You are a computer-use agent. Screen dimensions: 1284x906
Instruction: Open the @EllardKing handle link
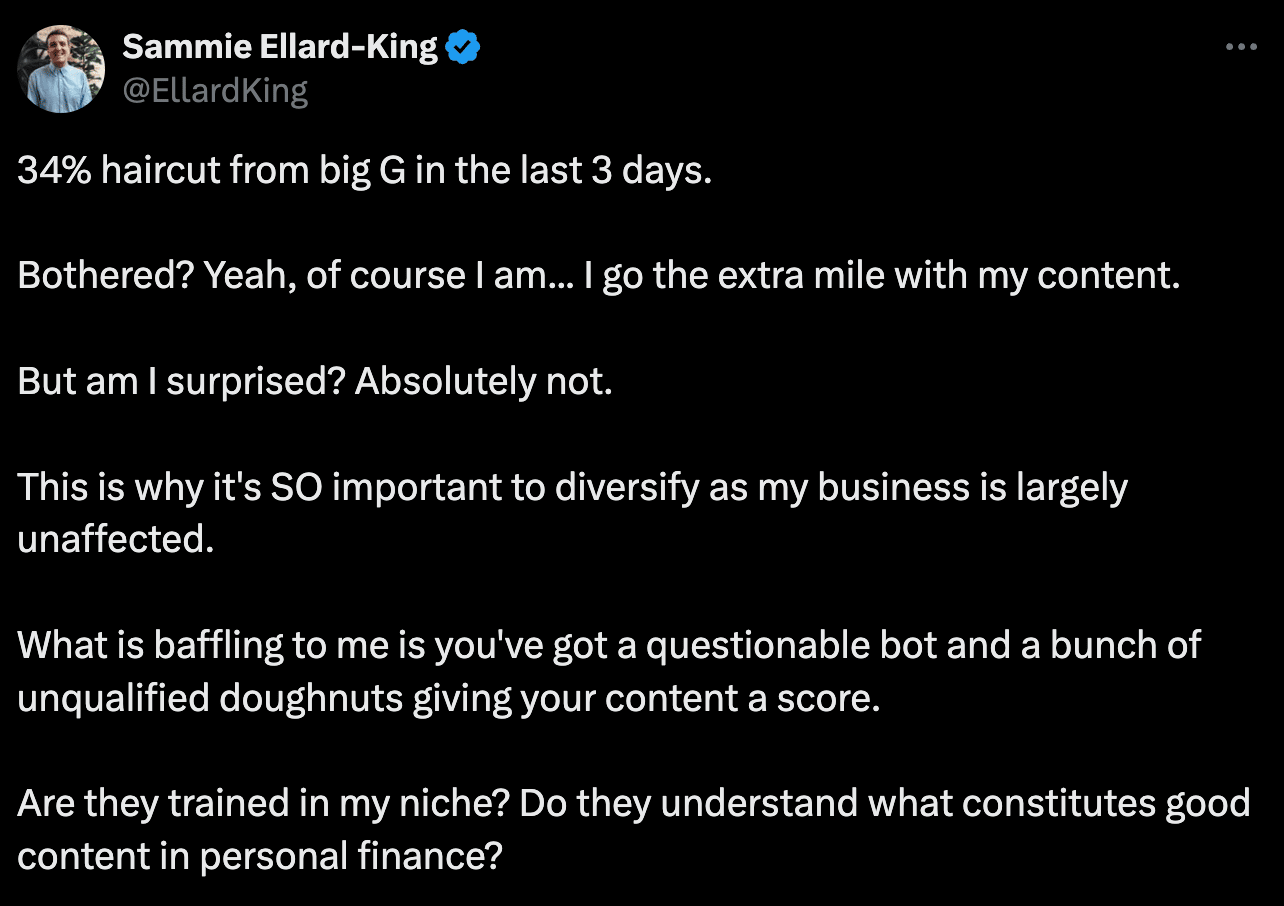click(x=215, y=91)
